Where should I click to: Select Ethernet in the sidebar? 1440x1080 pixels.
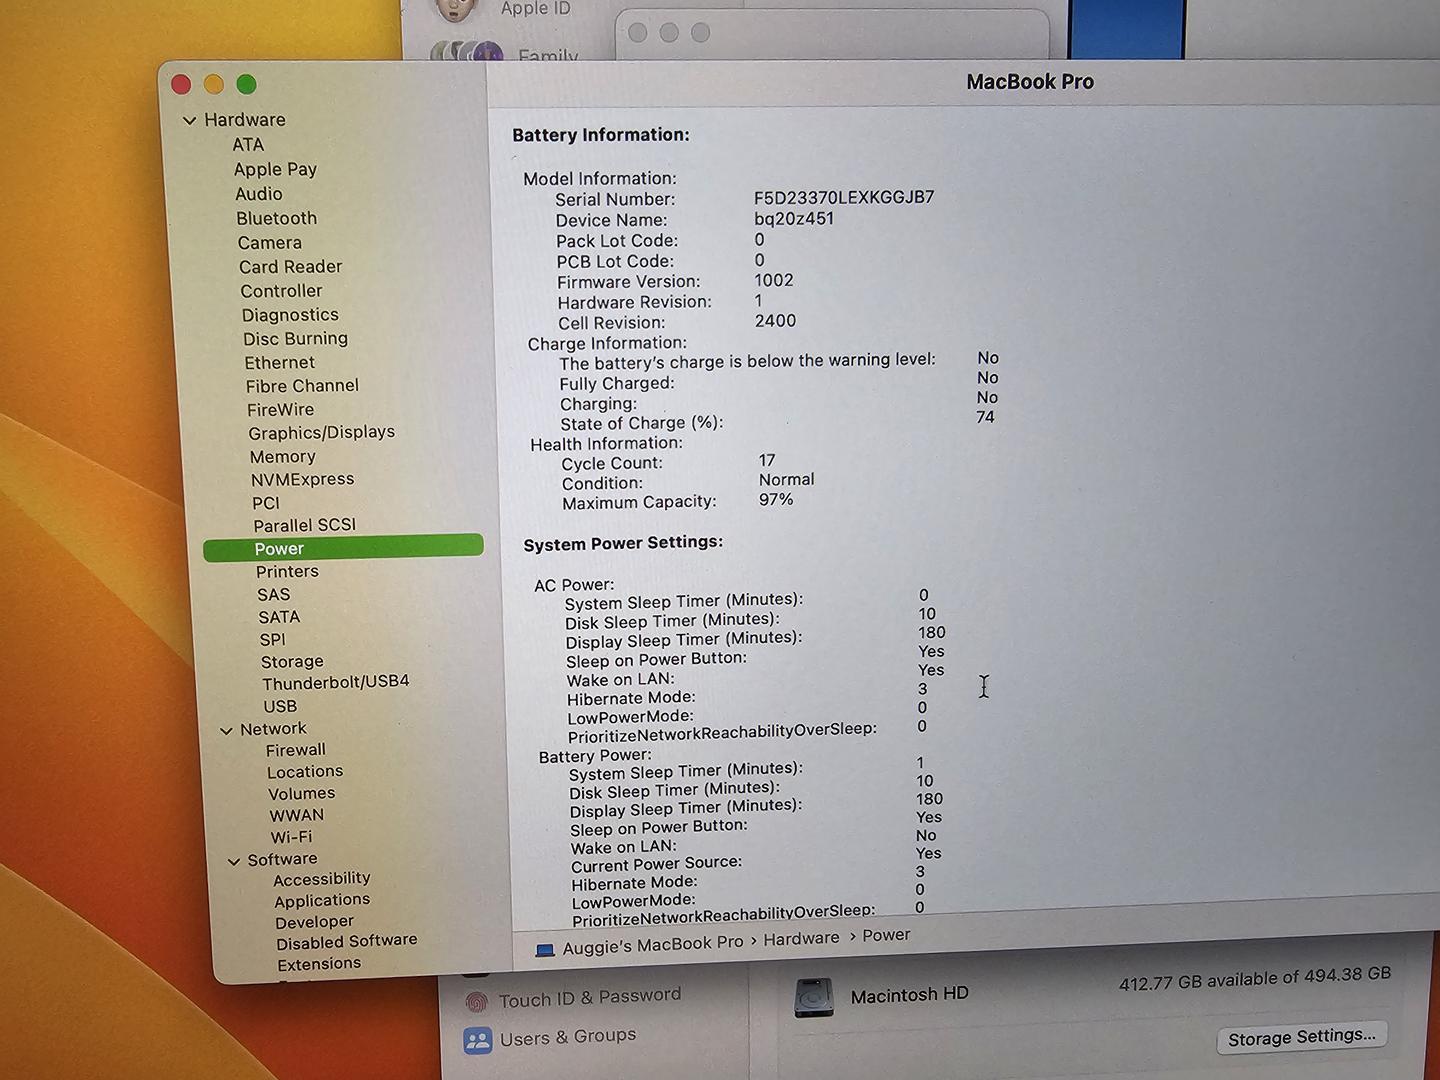280,362
